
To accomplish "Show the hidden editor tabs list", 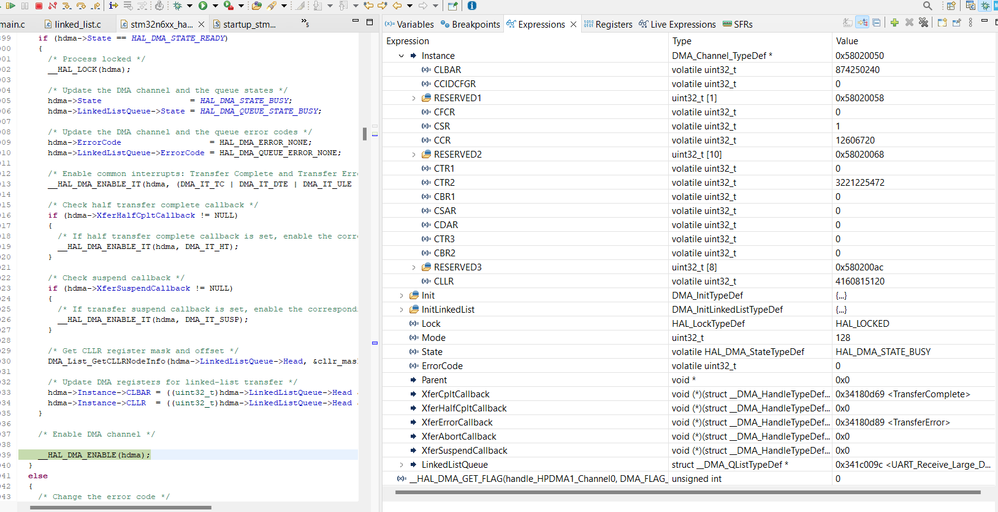I will pyautogui.click(x=306, y=25).
